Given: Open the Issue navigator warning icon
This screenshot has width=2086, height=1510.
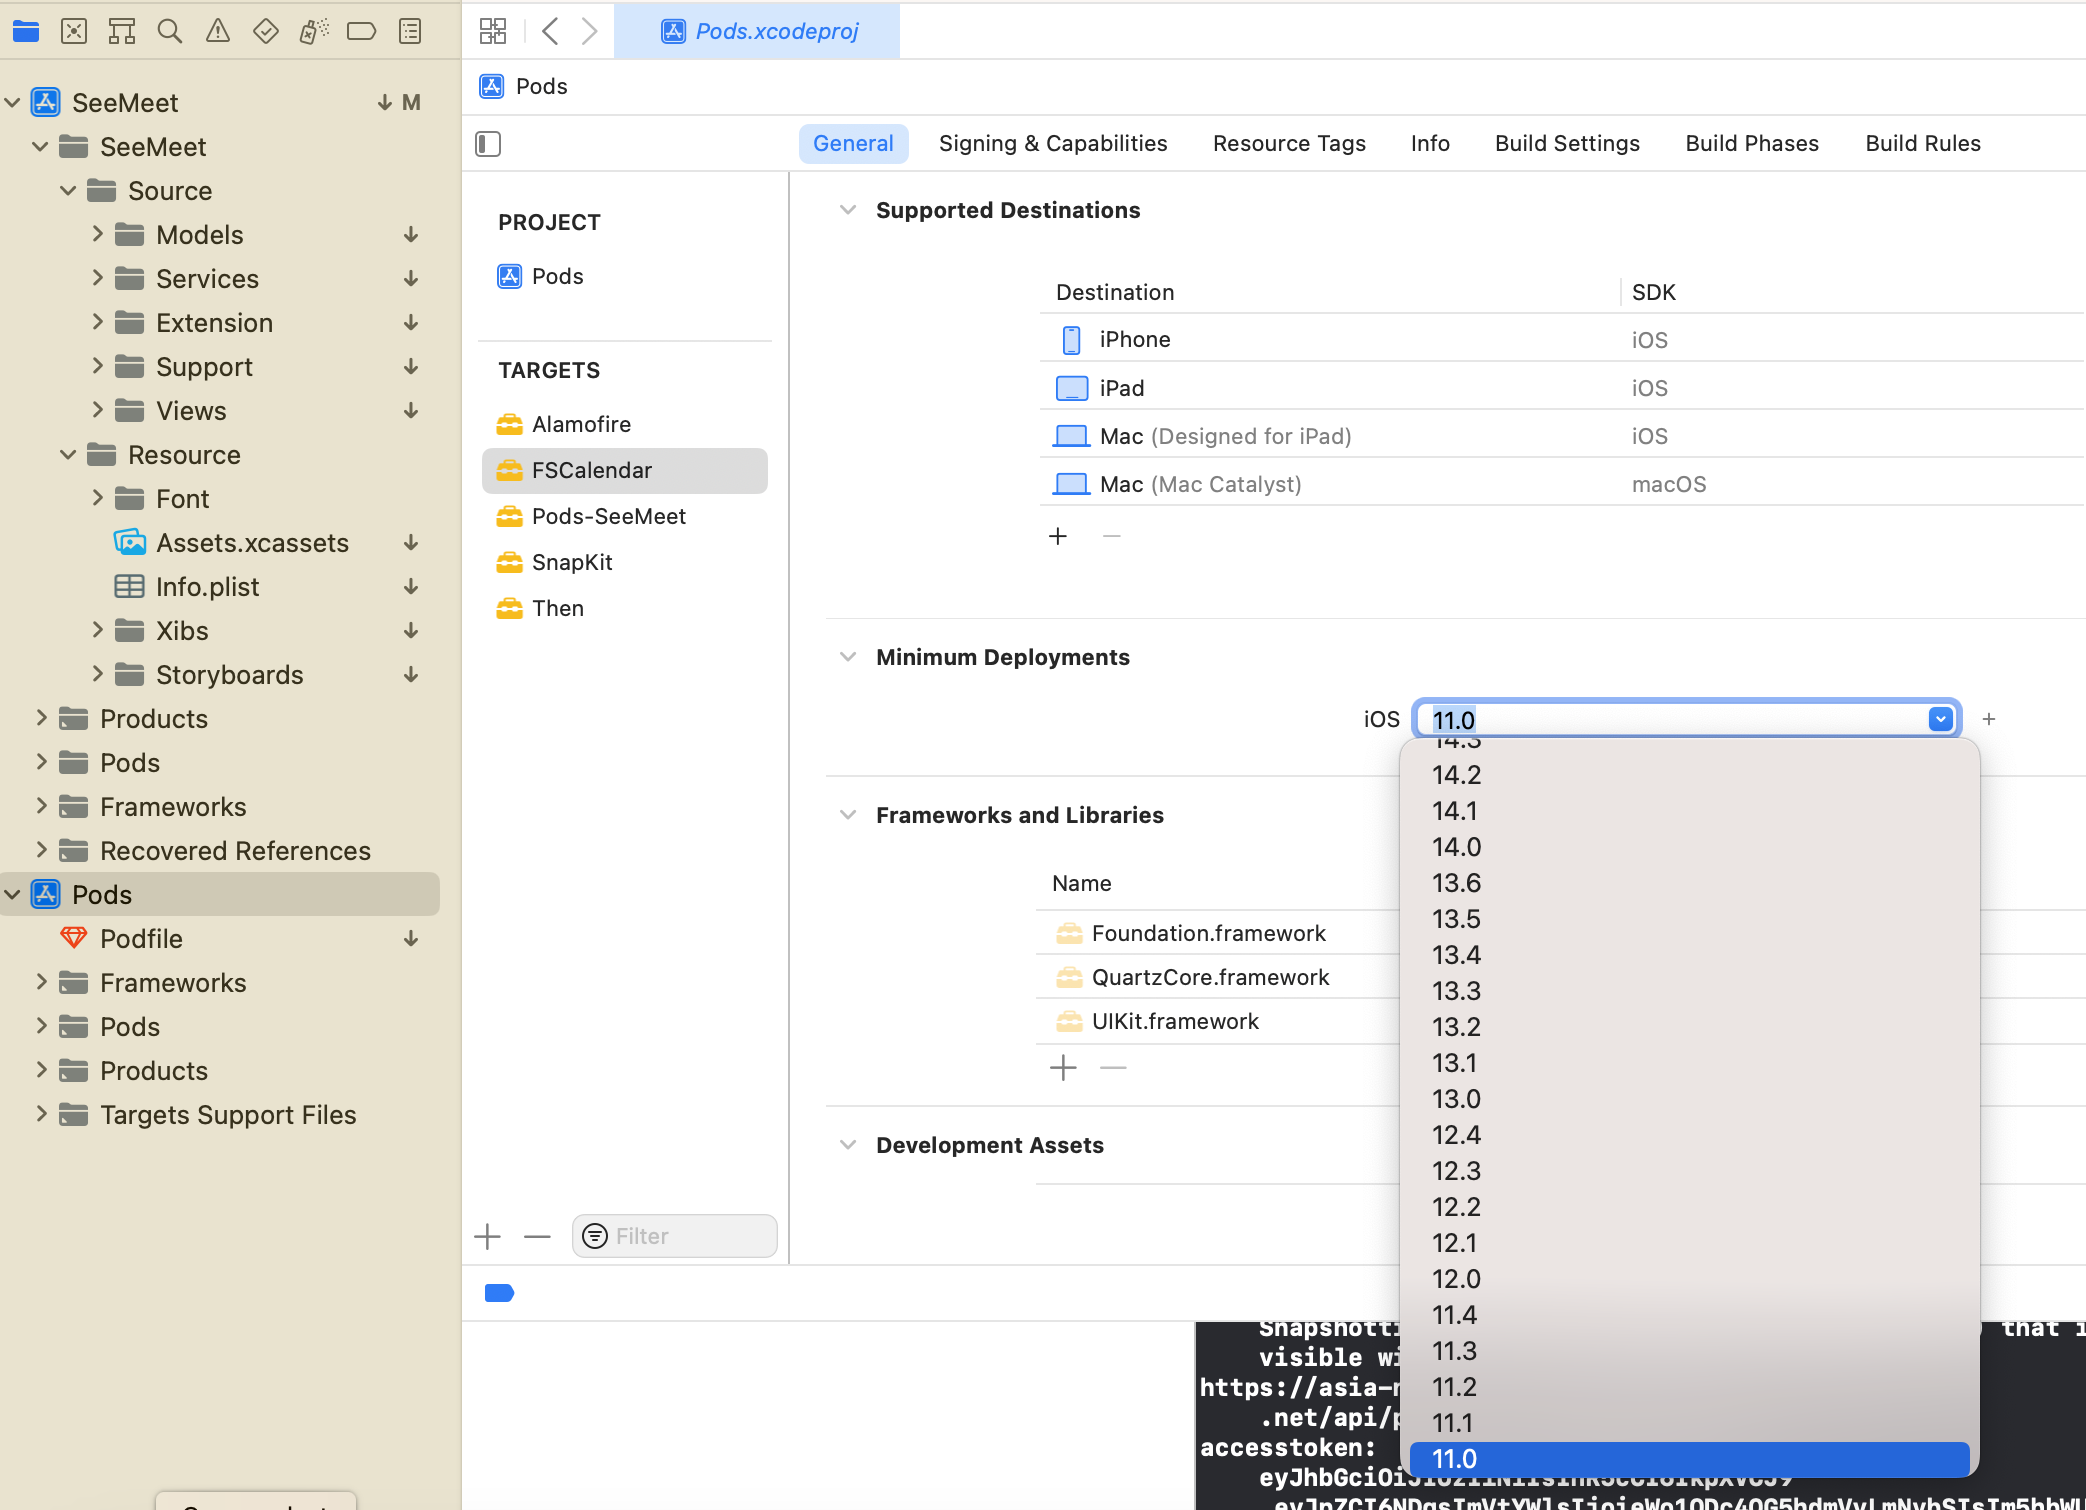Looking at the screenshot, I should (217, 31).
